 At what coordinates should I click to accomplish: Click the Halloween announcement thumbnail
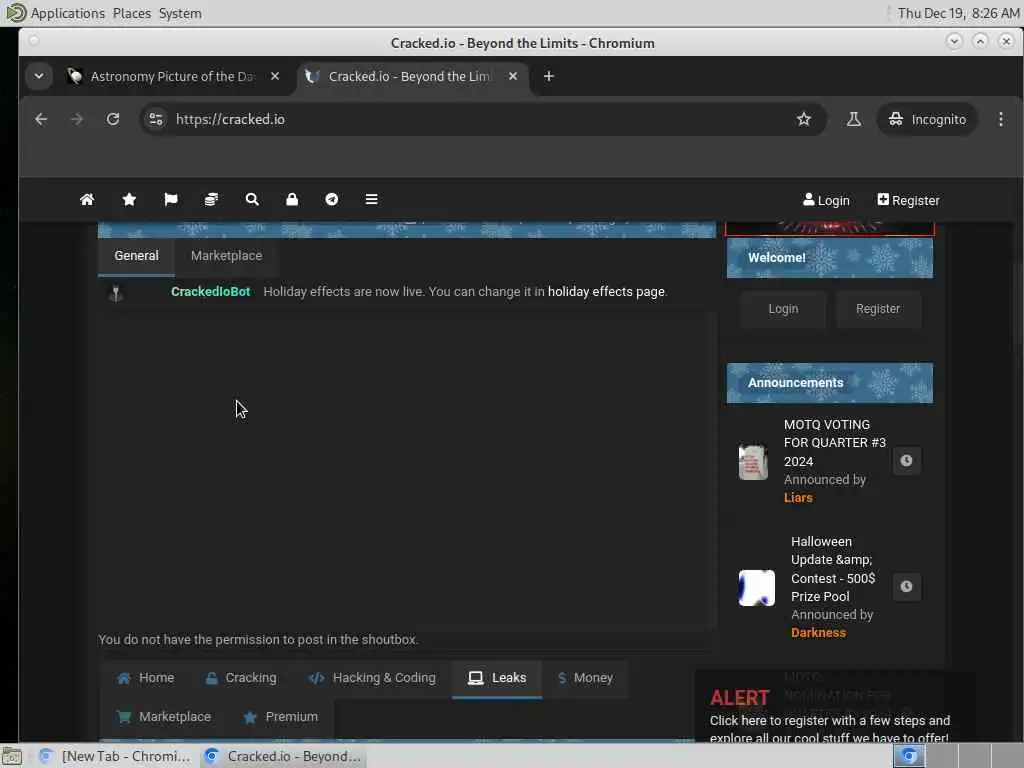coord(756,588)
